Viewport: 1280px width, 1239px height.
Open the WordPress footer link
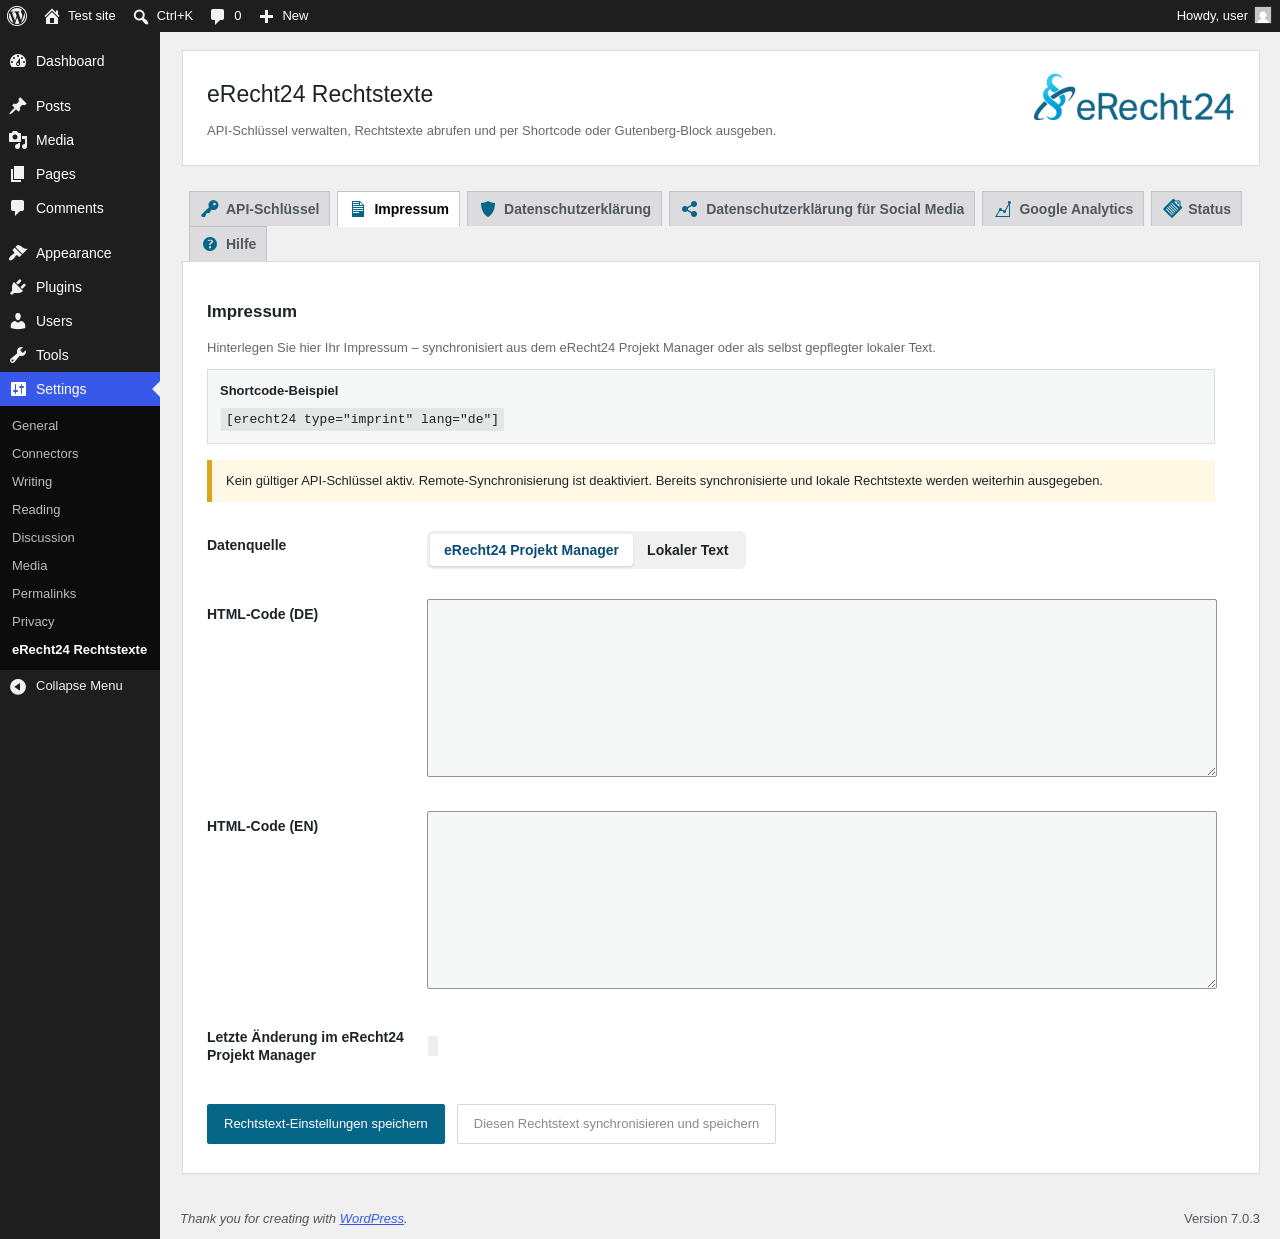372,1218
